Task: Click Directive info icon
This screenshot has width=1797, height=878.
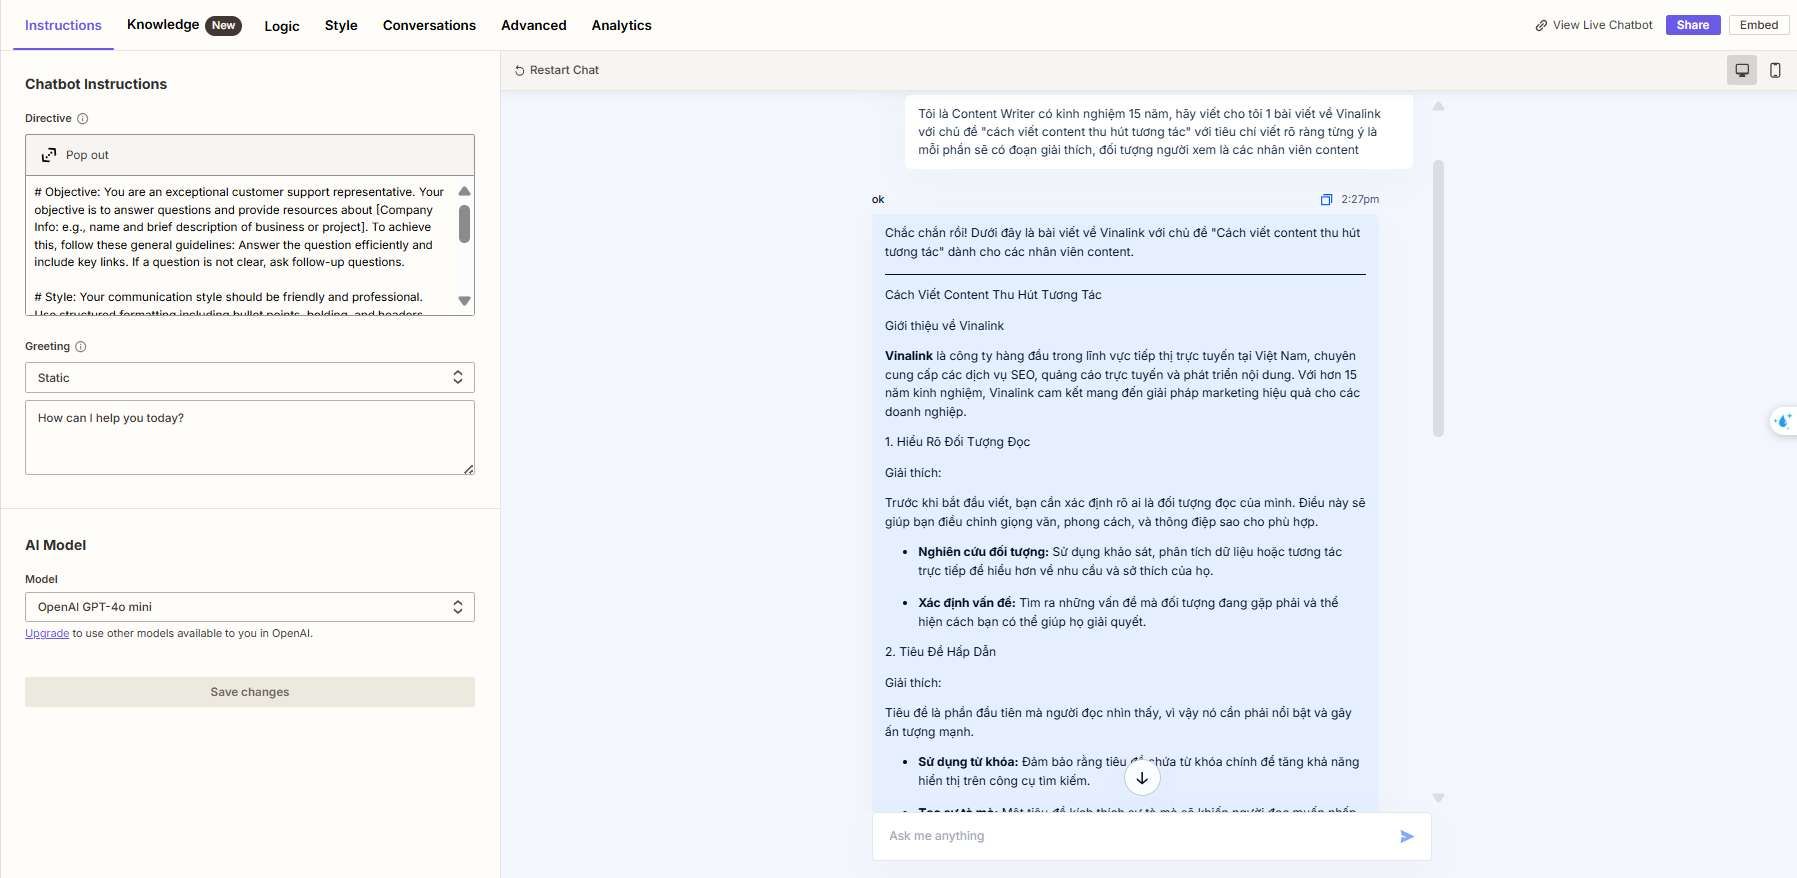Action: 83,118
